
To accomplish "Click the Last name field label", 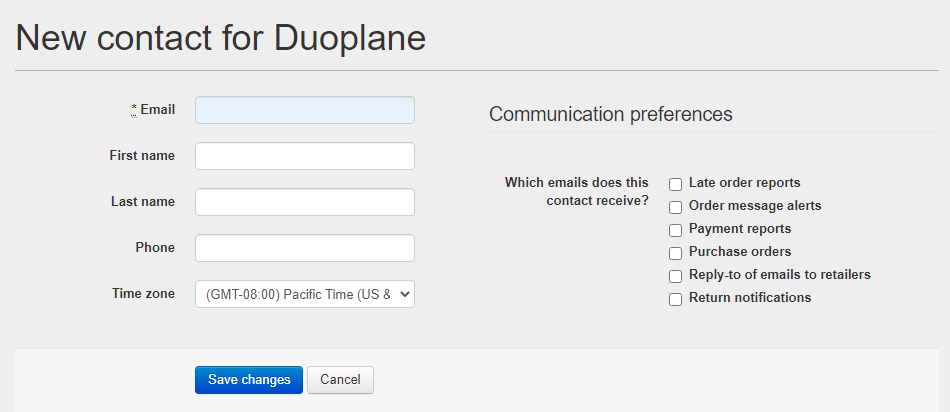I will 143,202.
